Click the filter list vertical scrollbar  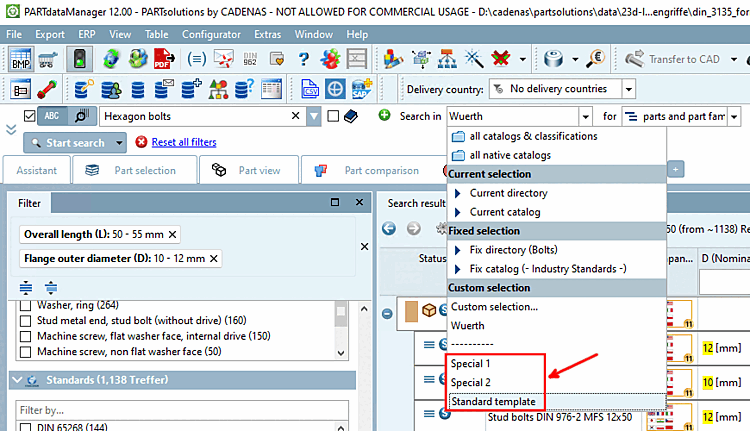click(x=341, y=331)
